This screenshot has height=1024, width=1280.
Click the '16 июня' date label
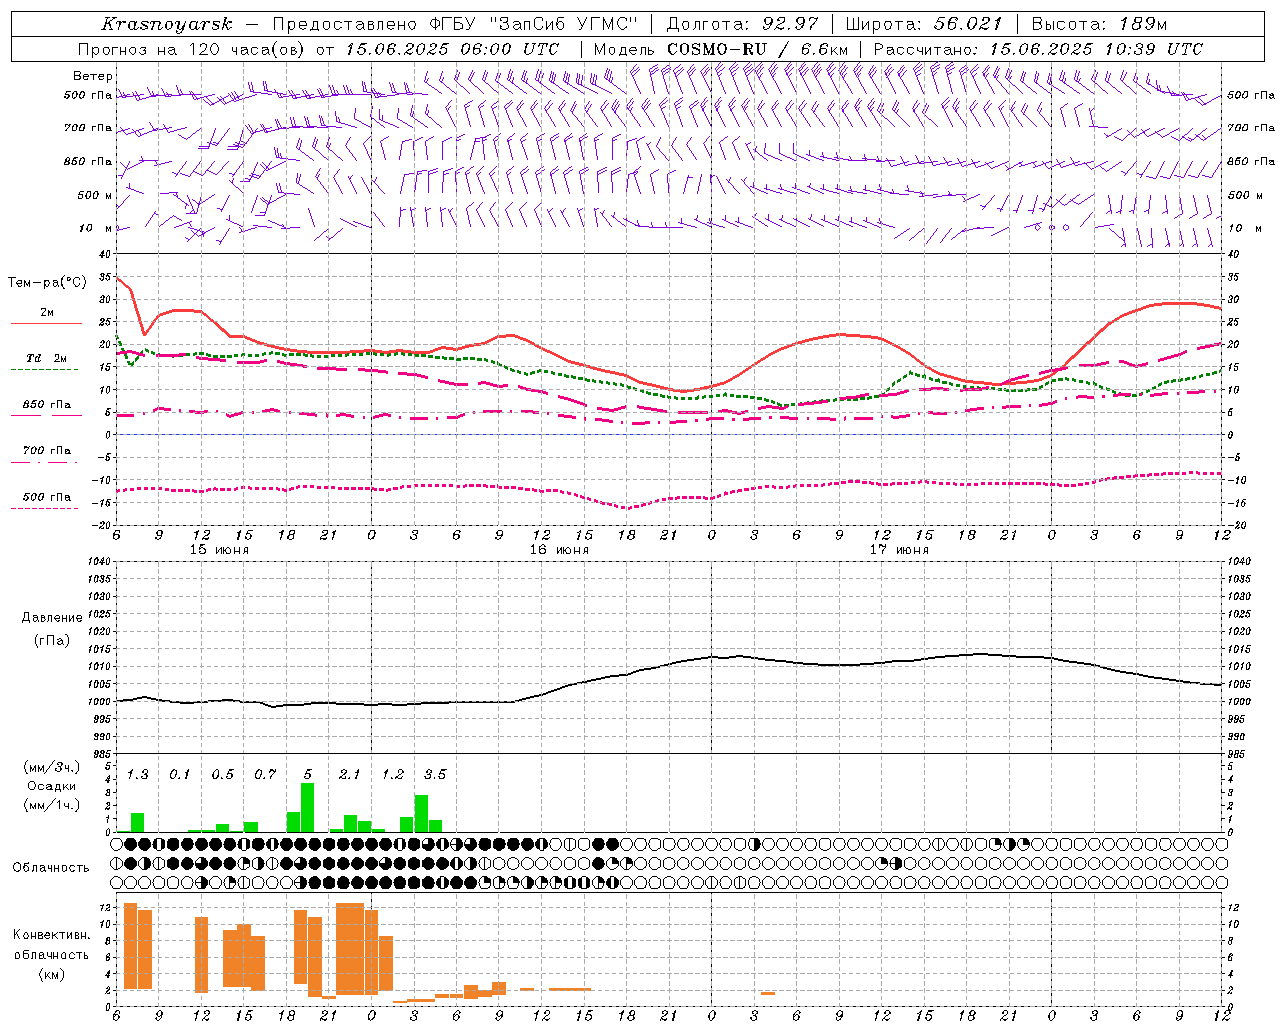[559, 550]
